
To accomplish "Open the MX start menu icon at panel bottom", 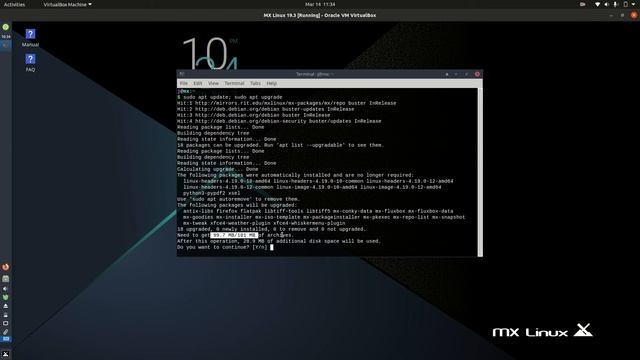I will pos(6,354).
